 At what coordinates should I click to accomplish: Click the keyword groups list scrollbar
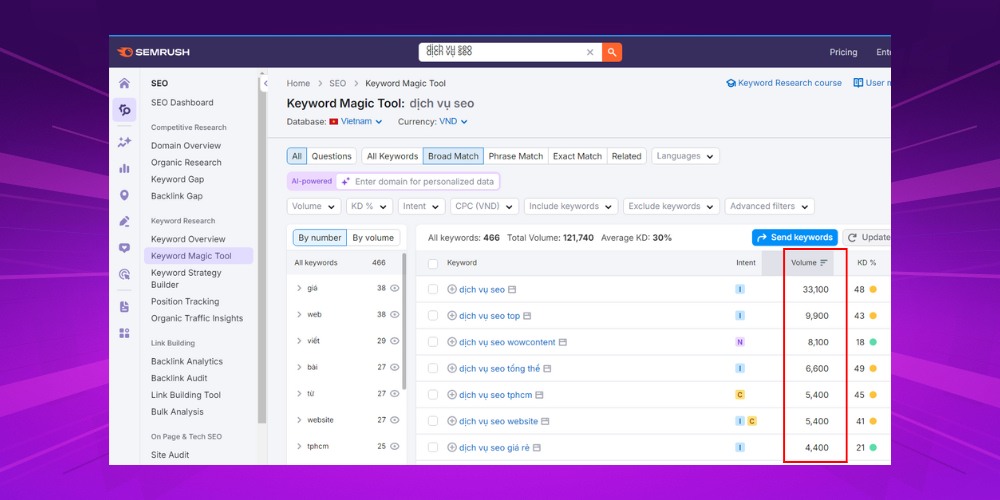404,321
